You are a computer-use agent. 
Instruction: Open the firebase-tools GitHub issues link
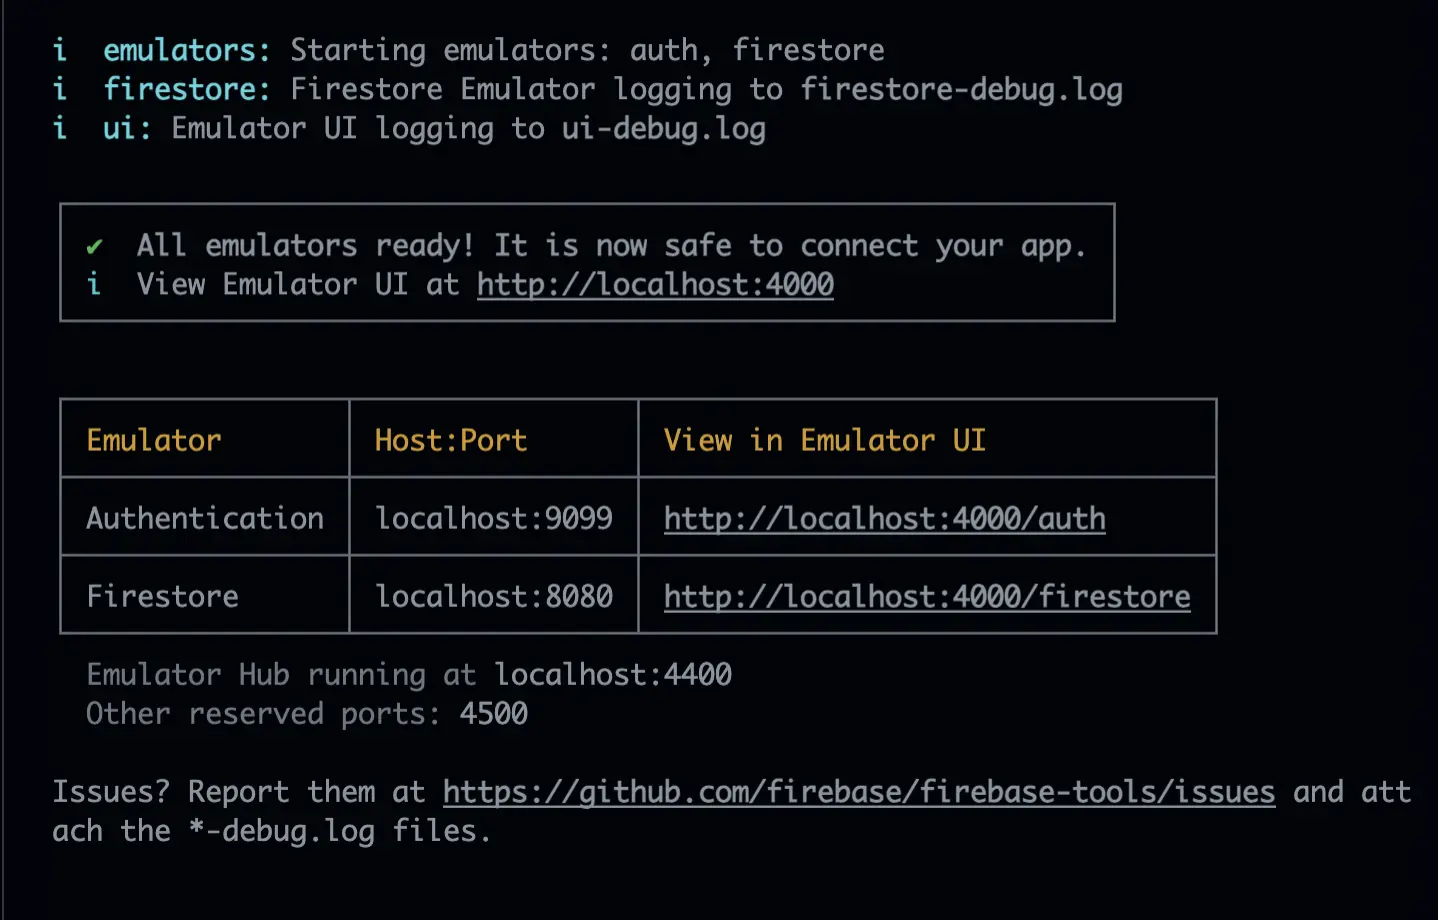click(x=858, y=792)
